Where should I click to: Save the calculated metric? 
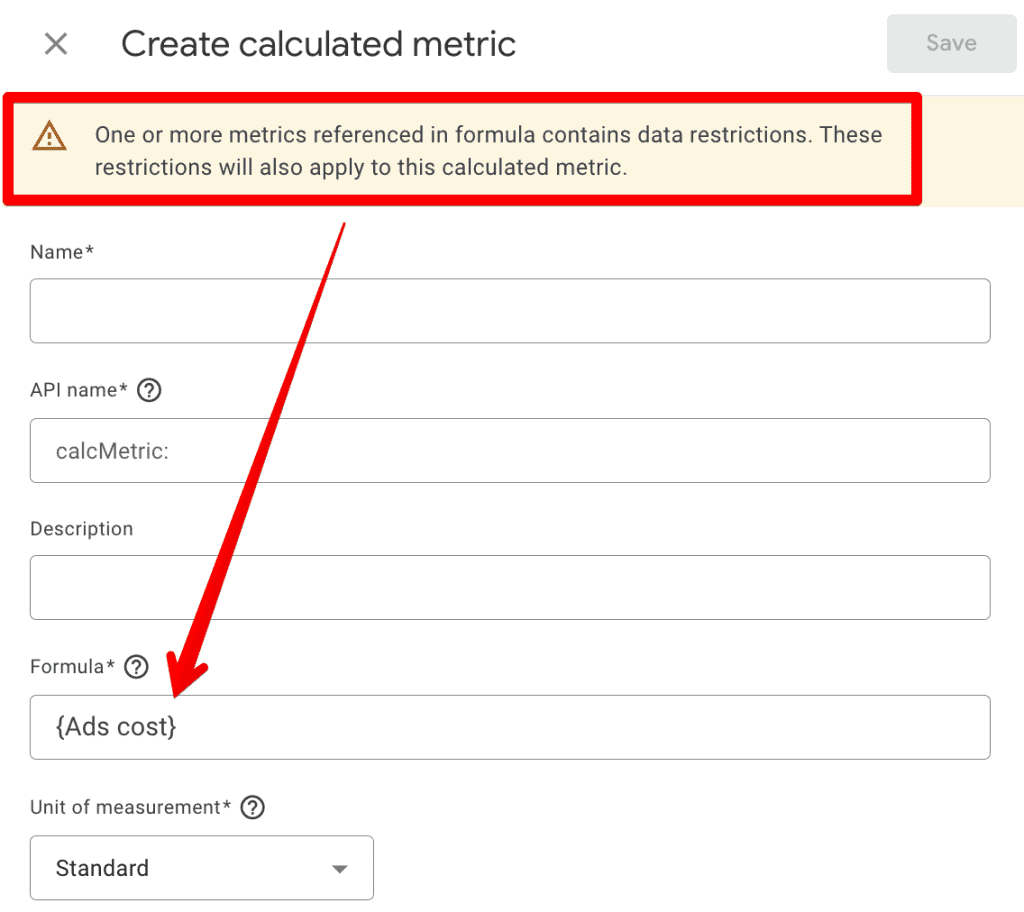pyautogui.click(x=950, y=43)
